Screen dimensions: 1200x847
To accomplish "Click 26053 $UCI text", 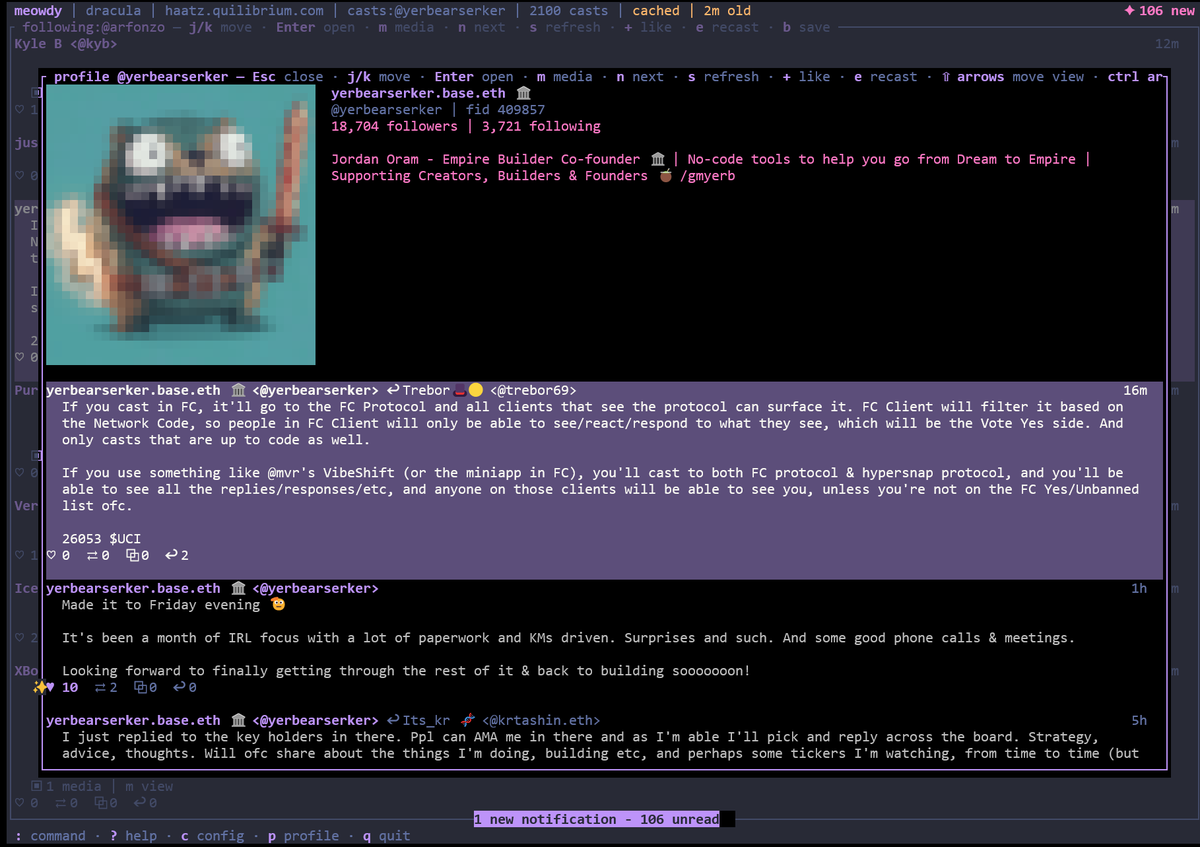I will tap(101, 539).
